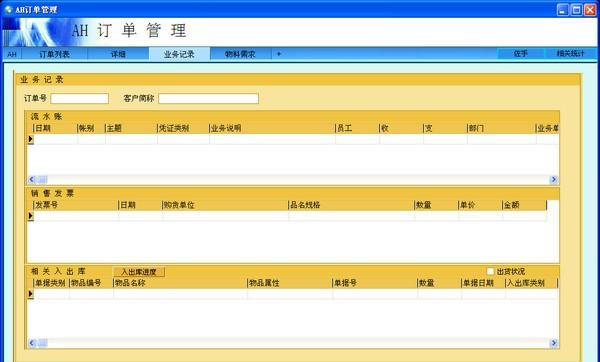Viewport: 600px width, 362px height.
Task: Click right scroll arrow of 流水账 table
Action: [553, 179]
